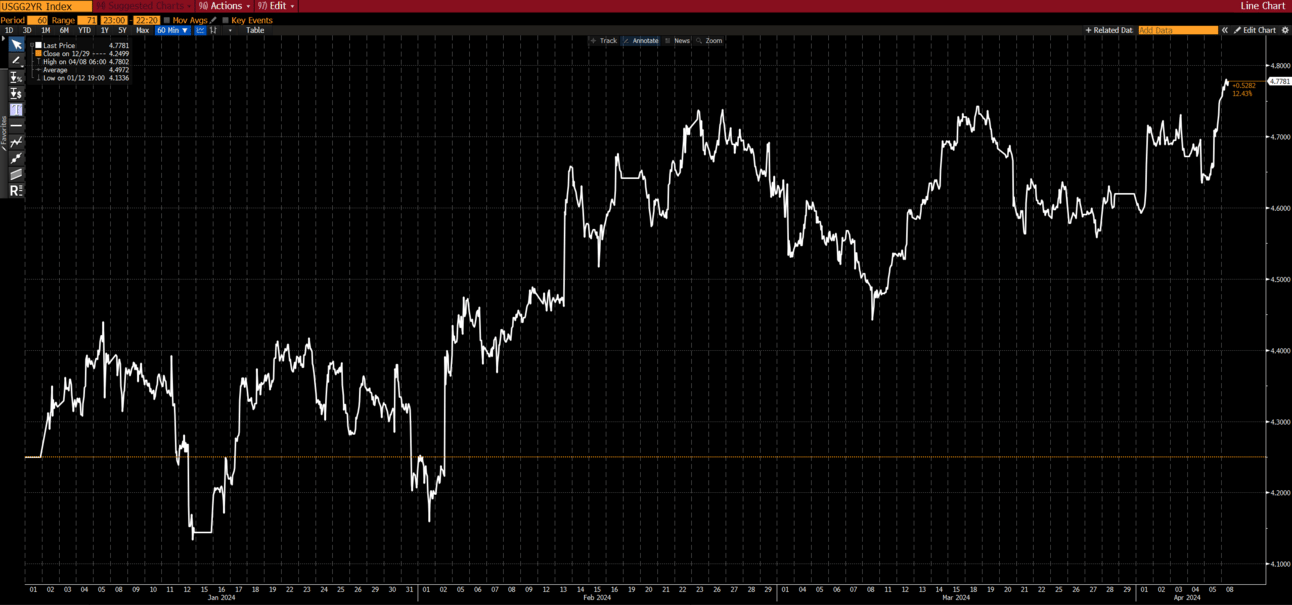Select the regression line tool
This screenshot has width=1292, height=605.
click(16, 158)
